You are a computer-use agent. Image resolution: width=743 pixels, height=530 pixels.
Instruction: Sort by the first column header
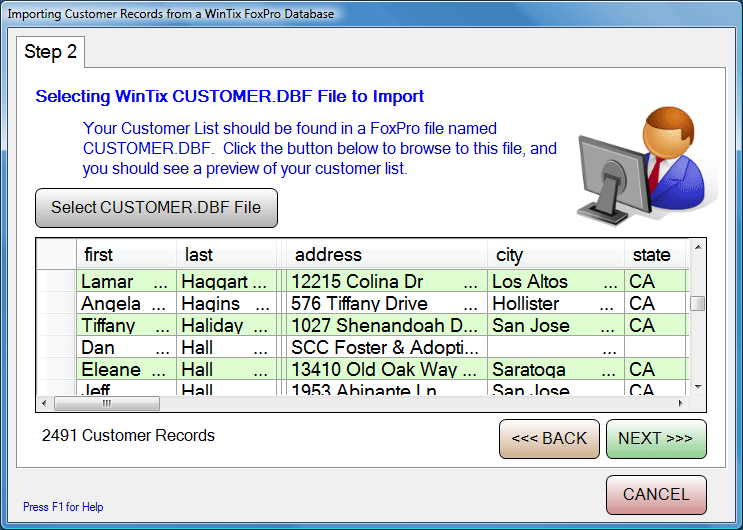[126, 255]
